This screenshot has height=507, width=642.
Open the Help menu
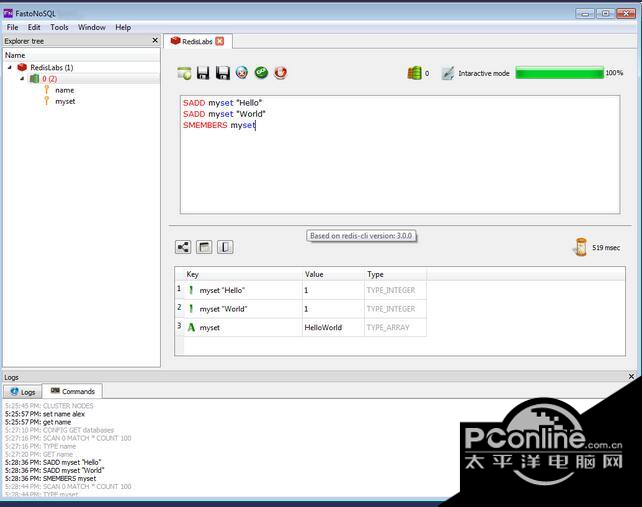point(123,27)
